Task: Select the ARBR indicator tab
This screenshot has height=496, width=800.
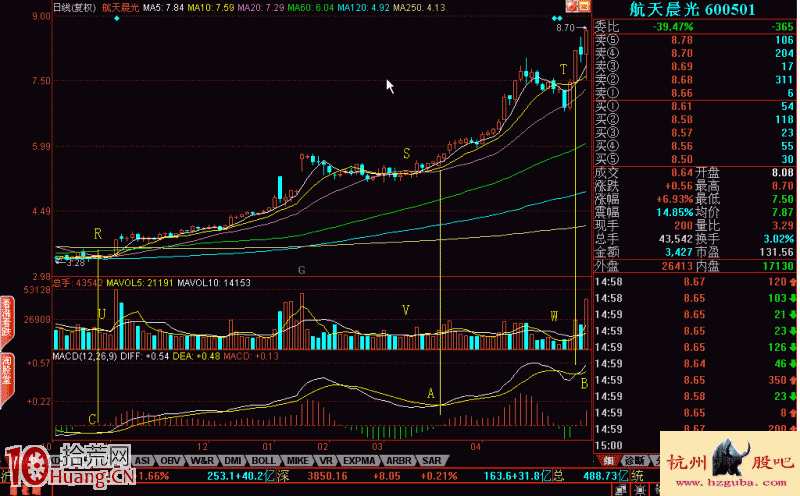Action: [x=398, y=460]
